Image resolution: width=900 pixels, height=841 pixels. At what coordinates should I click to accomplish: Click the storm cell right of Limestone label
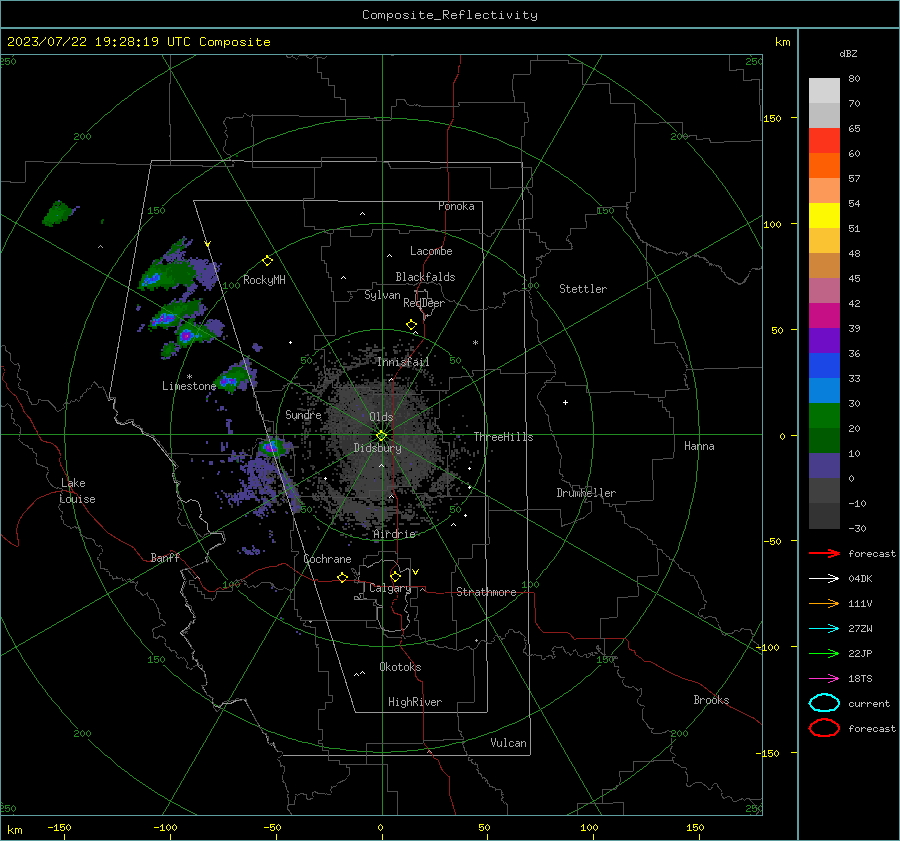click(234, 377)
